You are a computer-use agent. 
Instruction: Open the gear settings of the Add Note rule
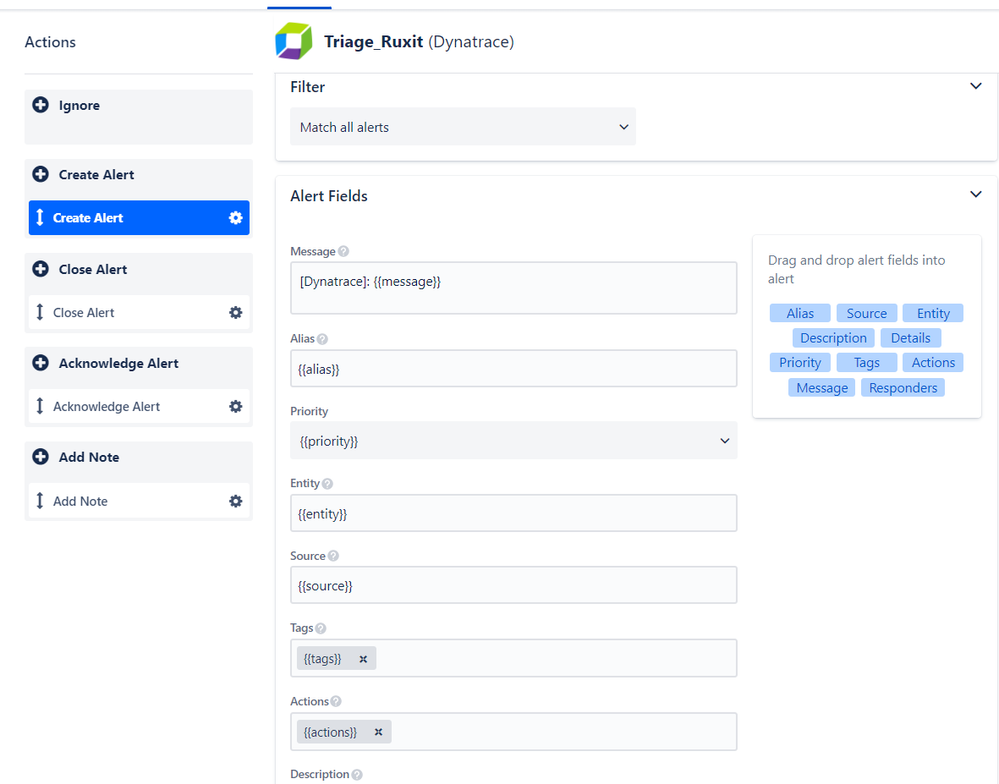pos(236,501)
